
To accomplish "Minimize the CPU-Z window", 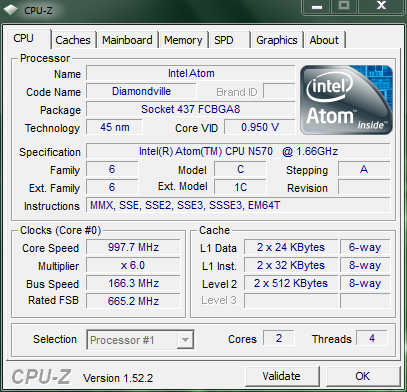I will 317,6.
